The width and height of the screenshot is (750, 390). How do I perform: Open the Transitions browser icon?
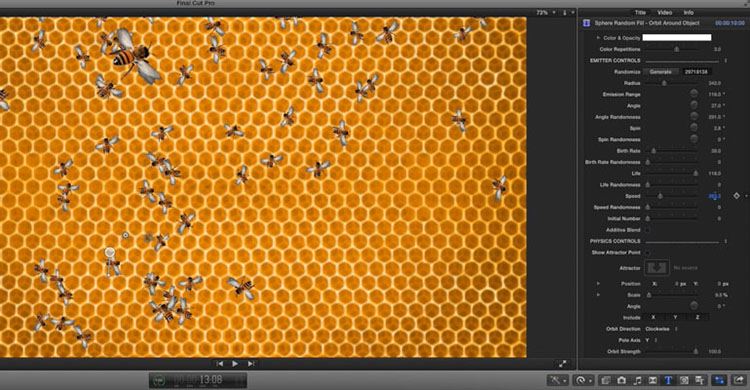click(x=653, y=380)
